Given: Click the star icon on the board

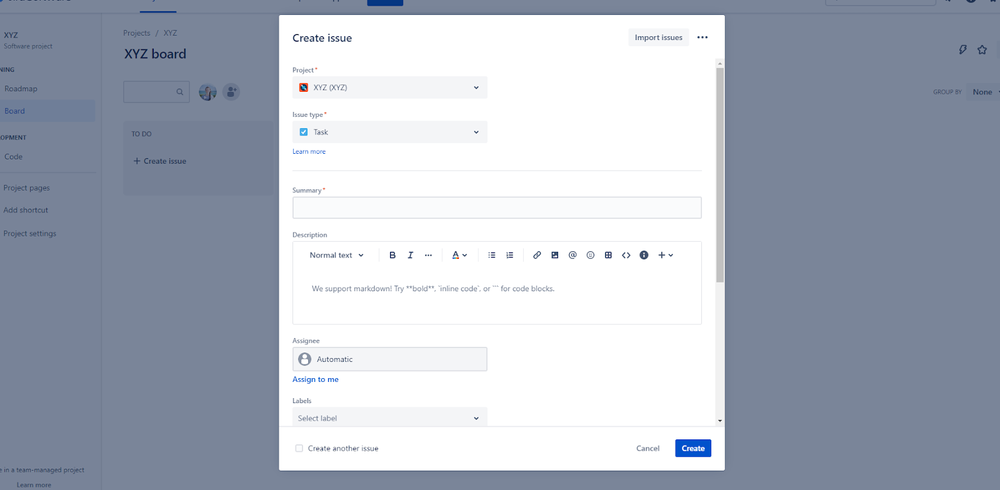Looking at the screenshot, I should [x=982, y=50].
